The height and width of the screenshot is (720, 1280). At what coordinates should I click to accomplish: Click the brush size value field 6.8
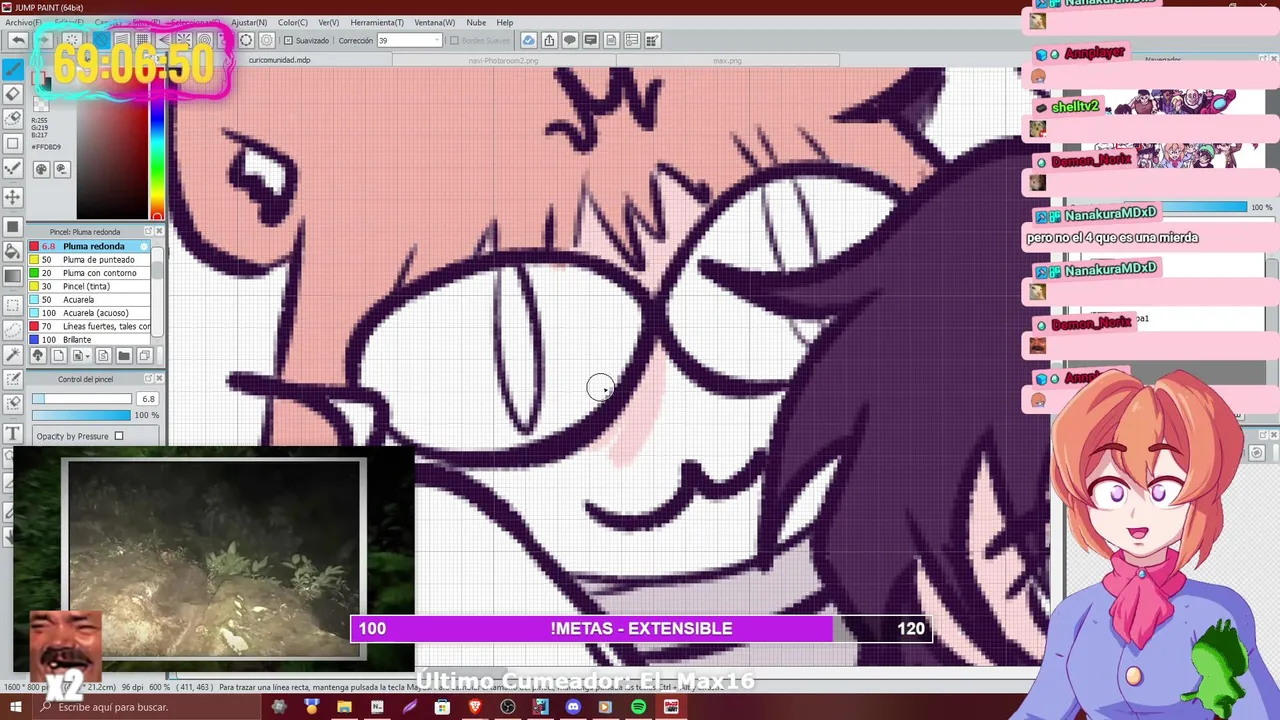point(147,399)
